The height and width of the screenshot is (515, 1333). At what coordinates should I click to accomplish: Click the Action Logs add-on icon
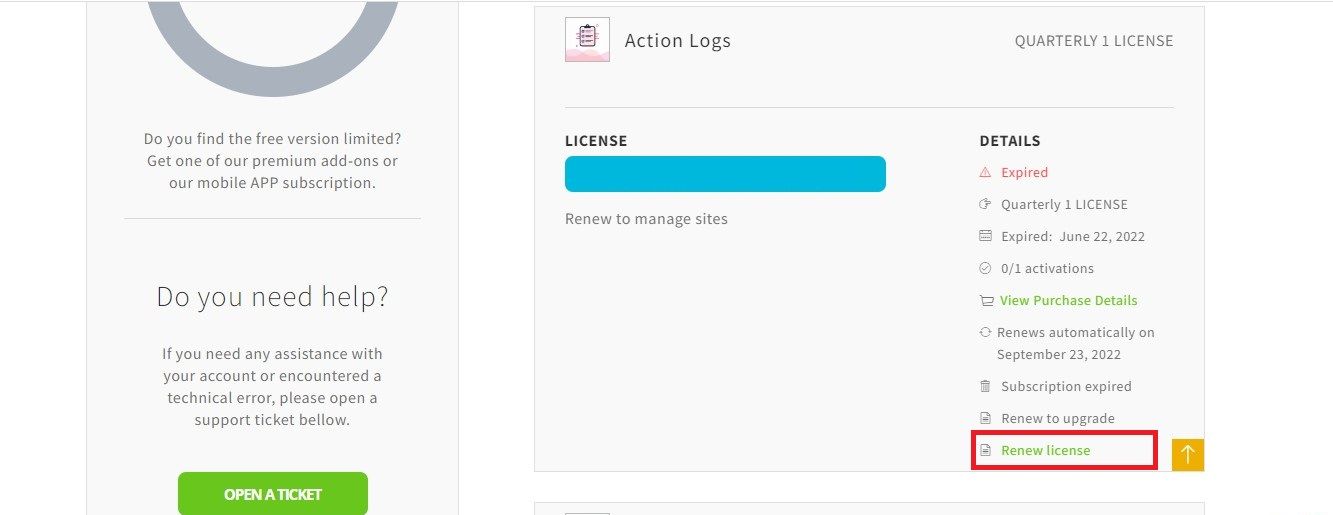coord(587,40)
